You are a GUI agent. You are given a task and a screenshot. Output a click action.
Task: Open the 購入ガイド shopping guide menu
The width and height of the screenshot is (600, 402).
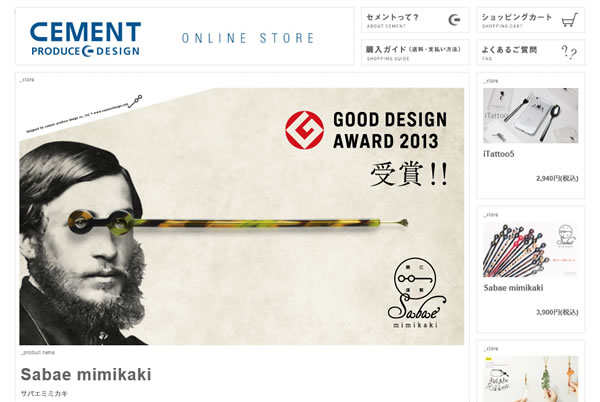415,52
